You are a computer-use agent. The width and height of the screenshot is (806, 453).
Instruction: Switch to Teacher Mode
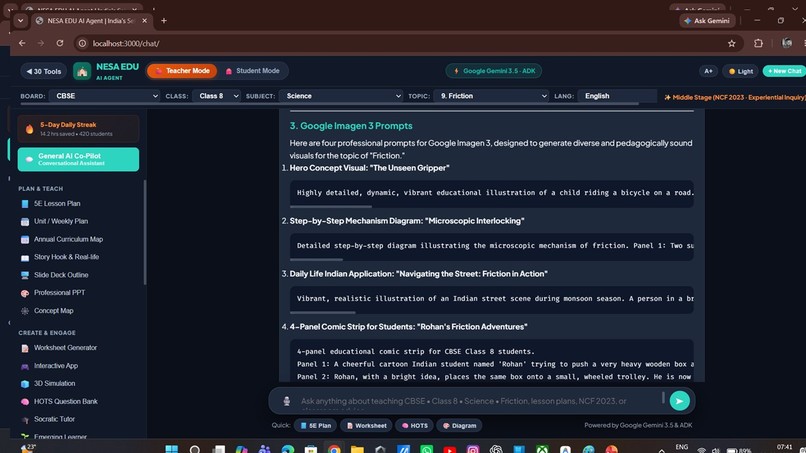click(x=182, y=71)
